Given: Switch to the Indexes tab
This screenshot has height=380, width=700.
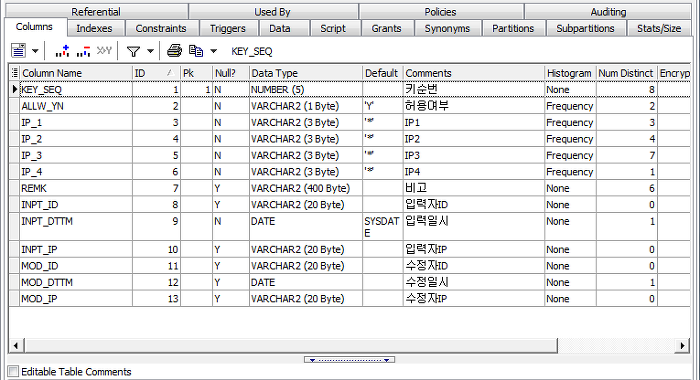Looking at the screenshot, I should point(94,29).
